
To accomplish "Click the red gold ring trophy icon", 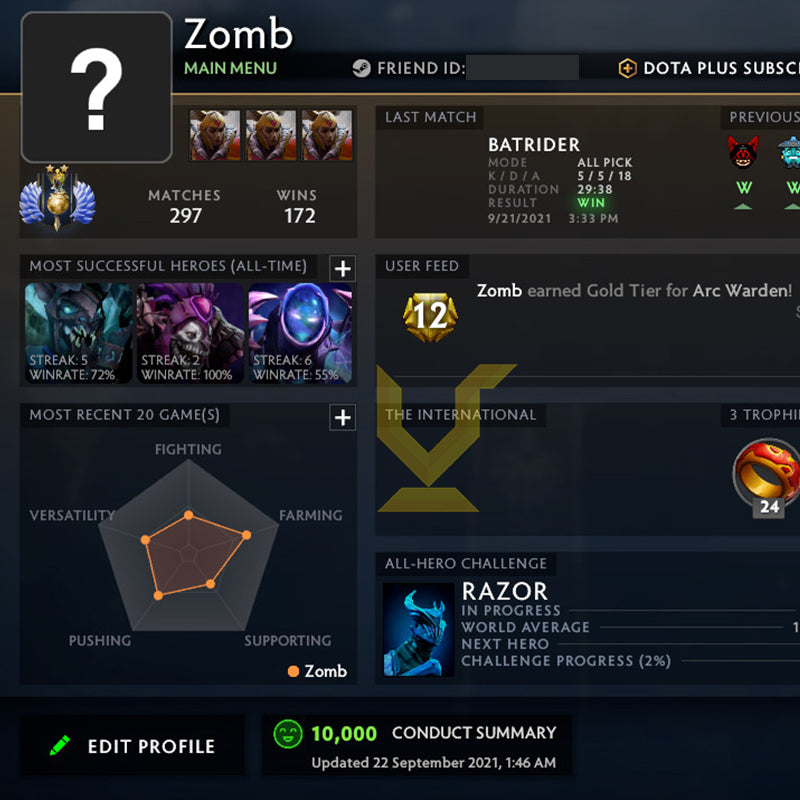I will pyautogui.click(x=768, y=470).
